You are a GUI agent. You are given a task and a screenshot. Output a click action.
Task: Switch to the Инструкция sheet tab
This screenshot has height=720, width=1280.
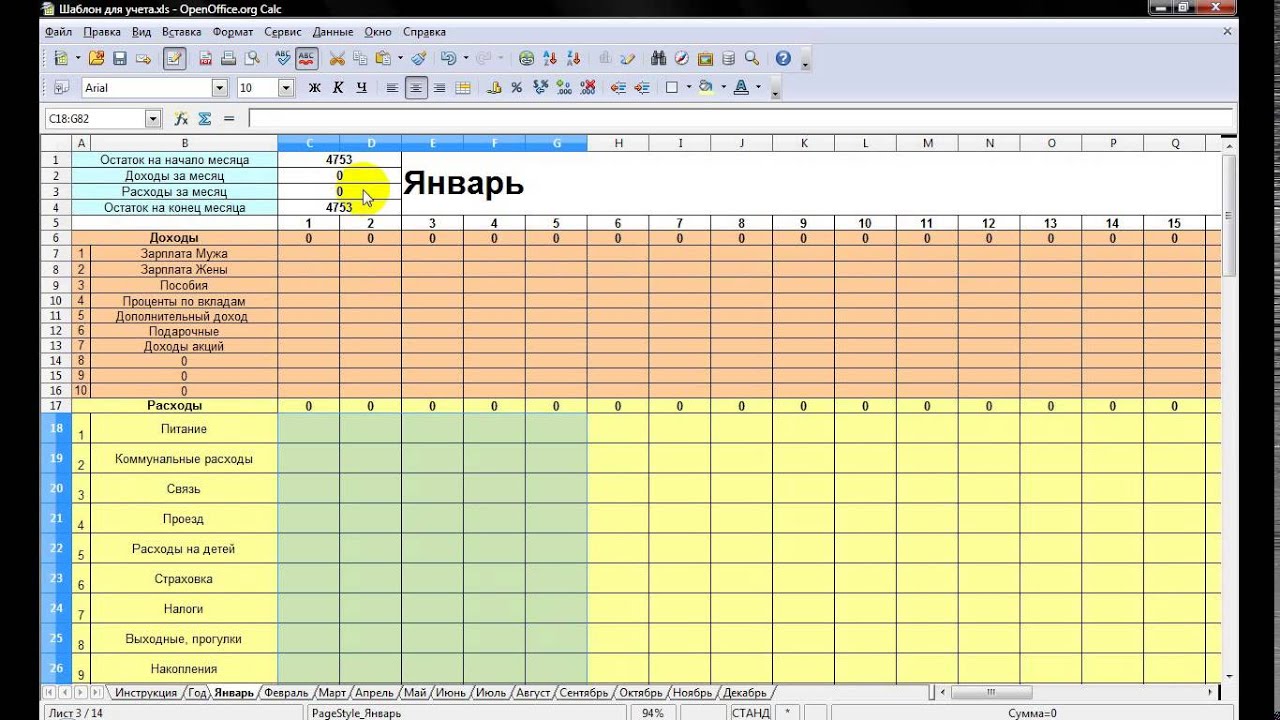click(x=146, y=692)
